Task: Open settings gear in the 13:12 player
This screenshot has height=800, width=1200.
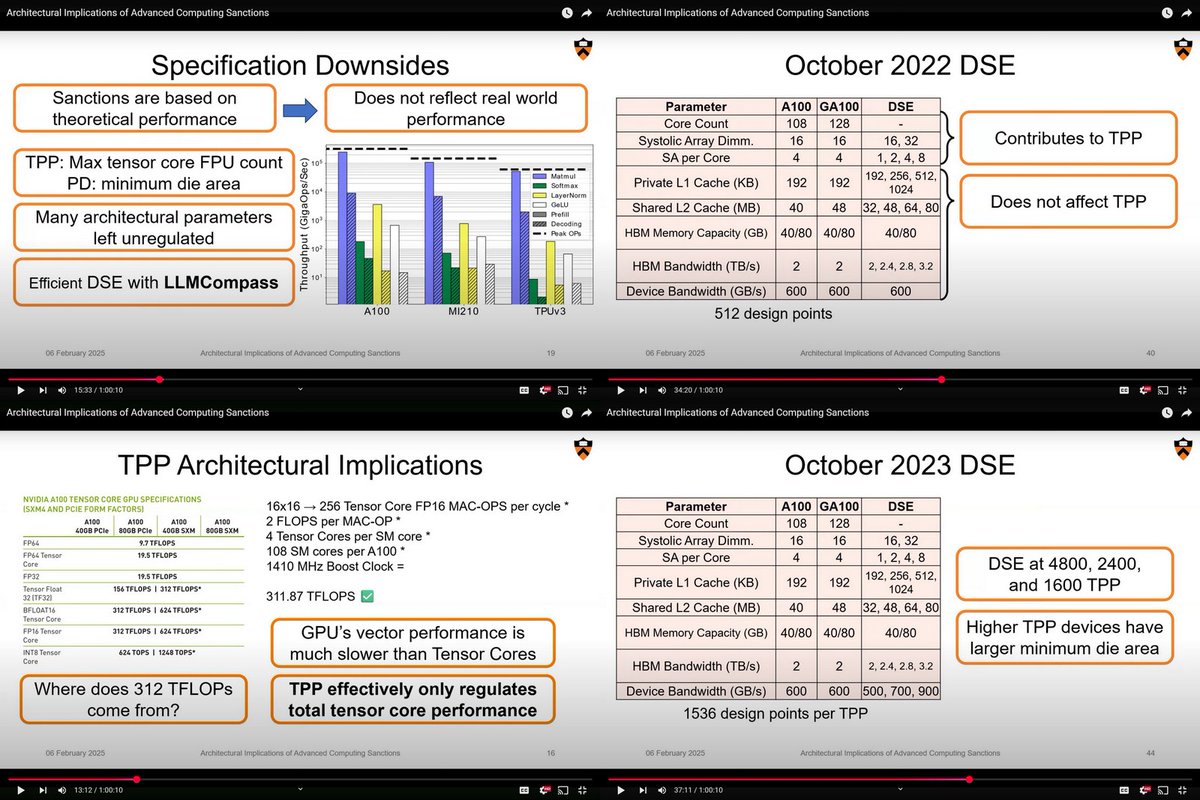Action: pos(544,790)
